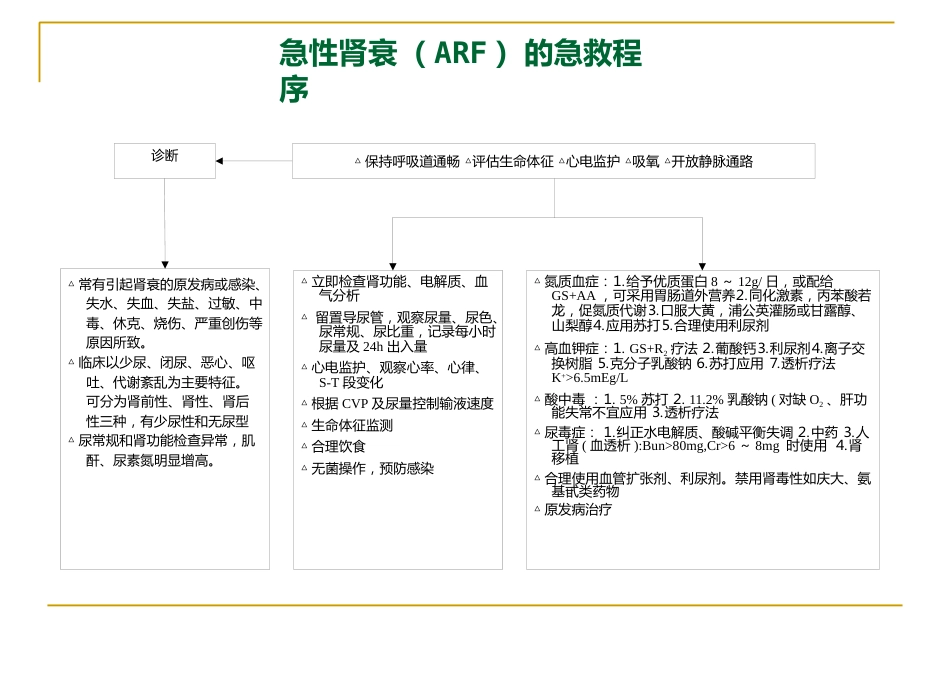Viewport: 950px width, 673px height.
Task: Click the bullet 常有引起肾衰的原发病或感染
Action: pyautogui.click(x=170, y=285)
